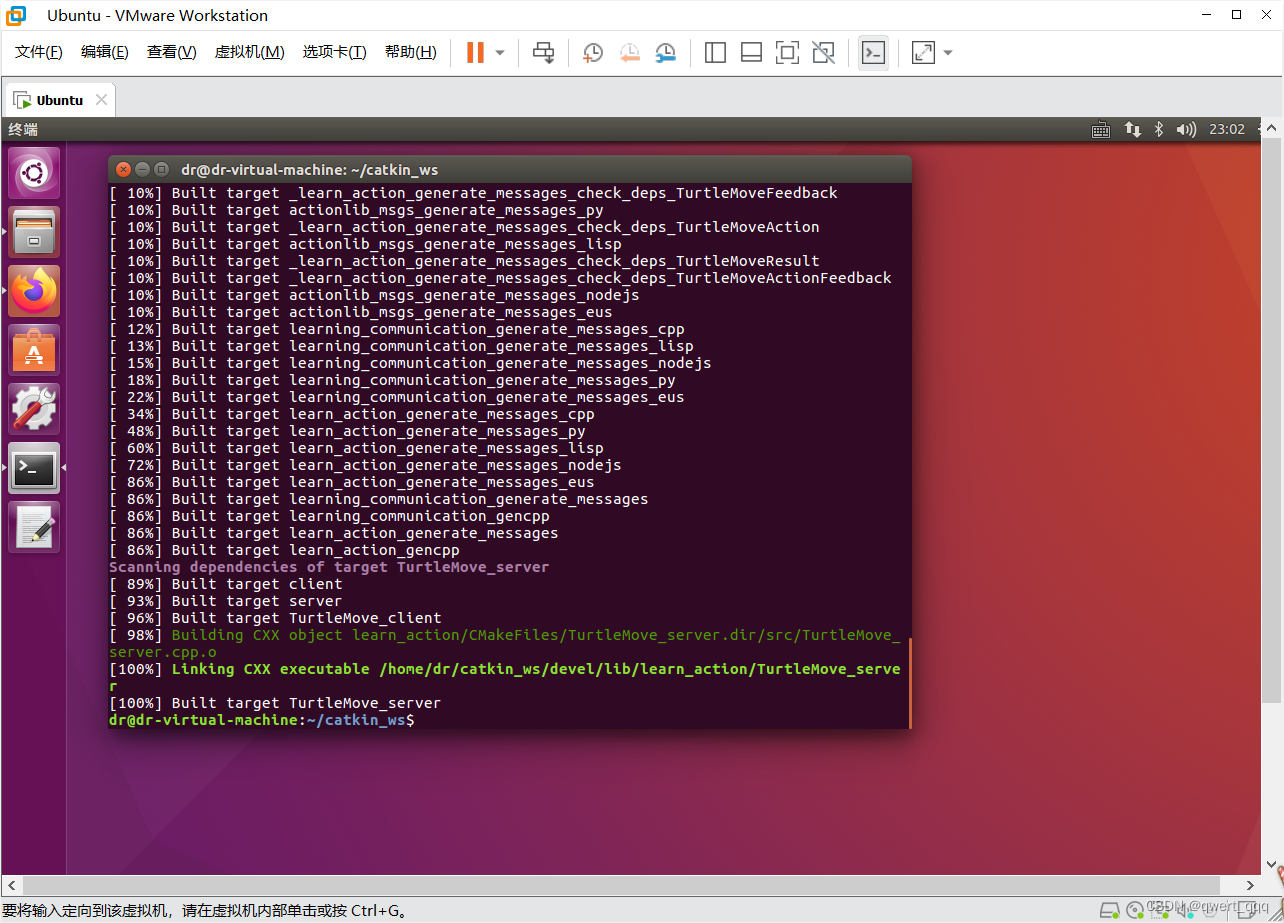Select the Ubuntu VM tab

click(x=60, y=100)
